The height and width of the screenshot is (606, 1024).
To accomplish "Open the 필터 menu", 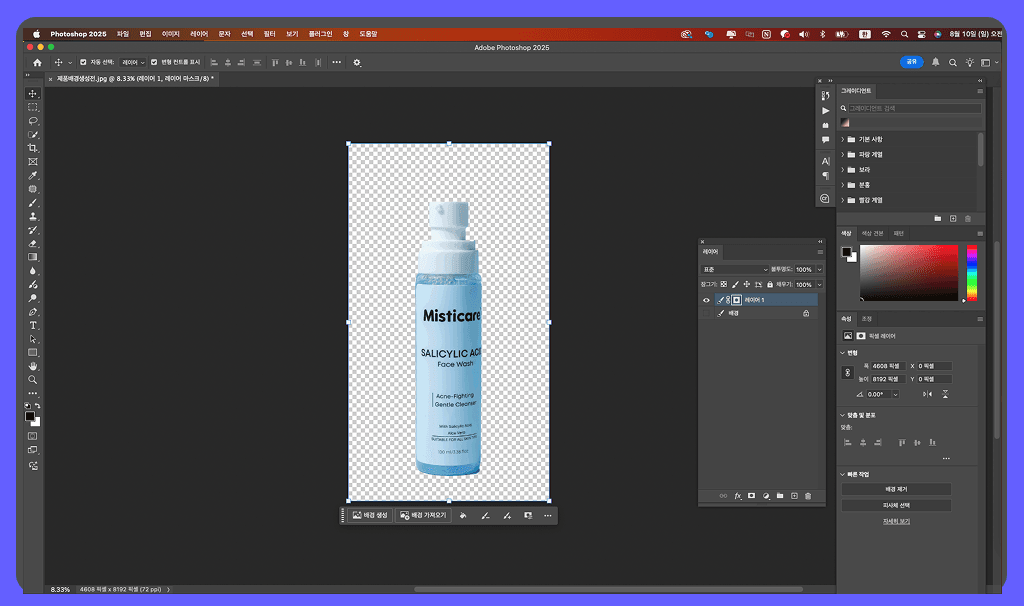I will click(269, 34).
